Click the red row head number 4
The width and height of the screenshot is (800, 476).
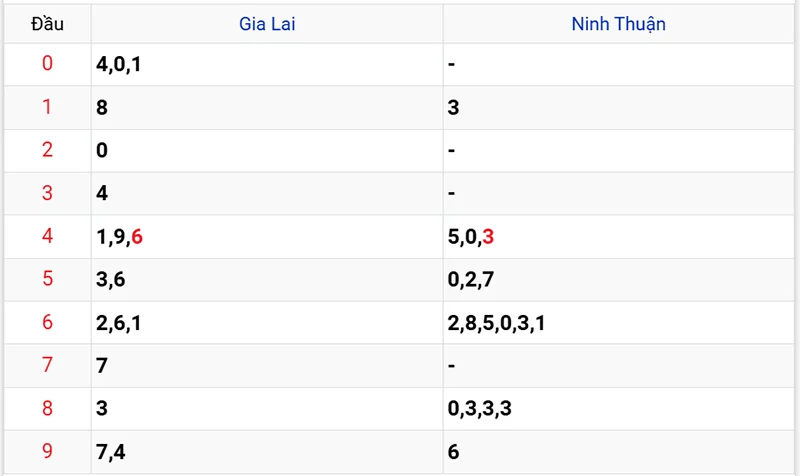pyautogui.click(x=47, y=237)
